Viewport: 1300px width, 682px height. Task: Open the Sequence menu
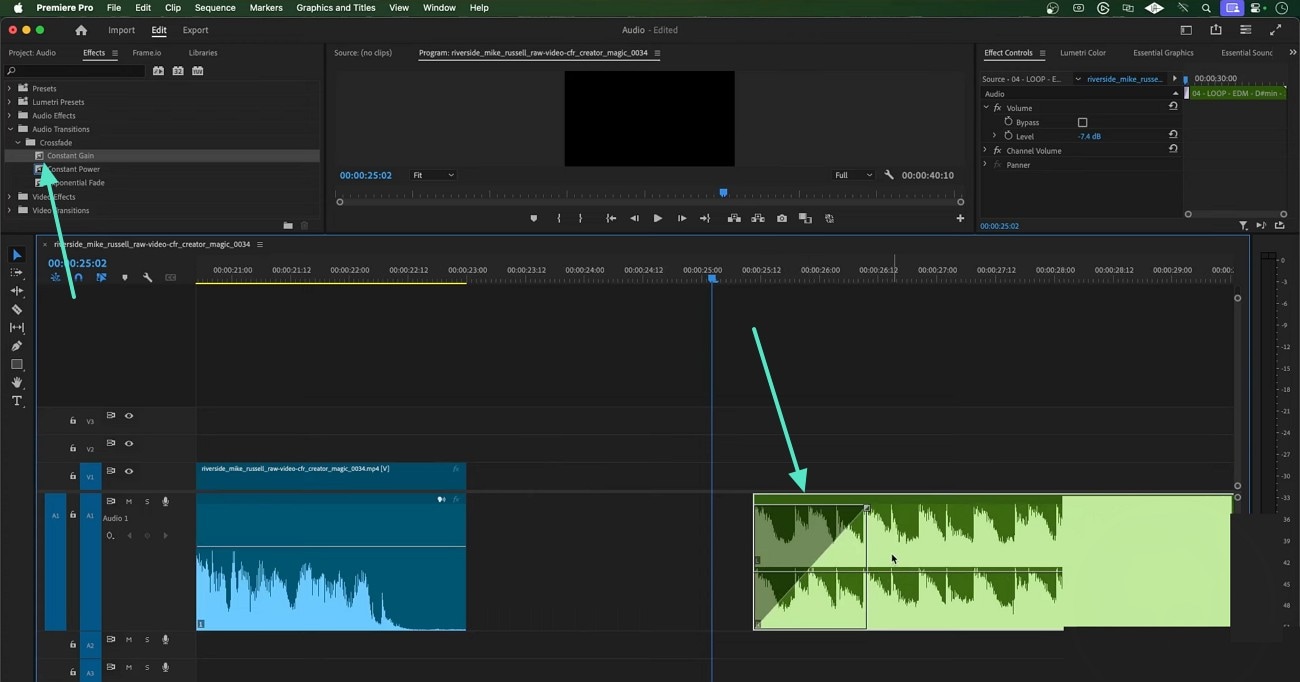215,8
